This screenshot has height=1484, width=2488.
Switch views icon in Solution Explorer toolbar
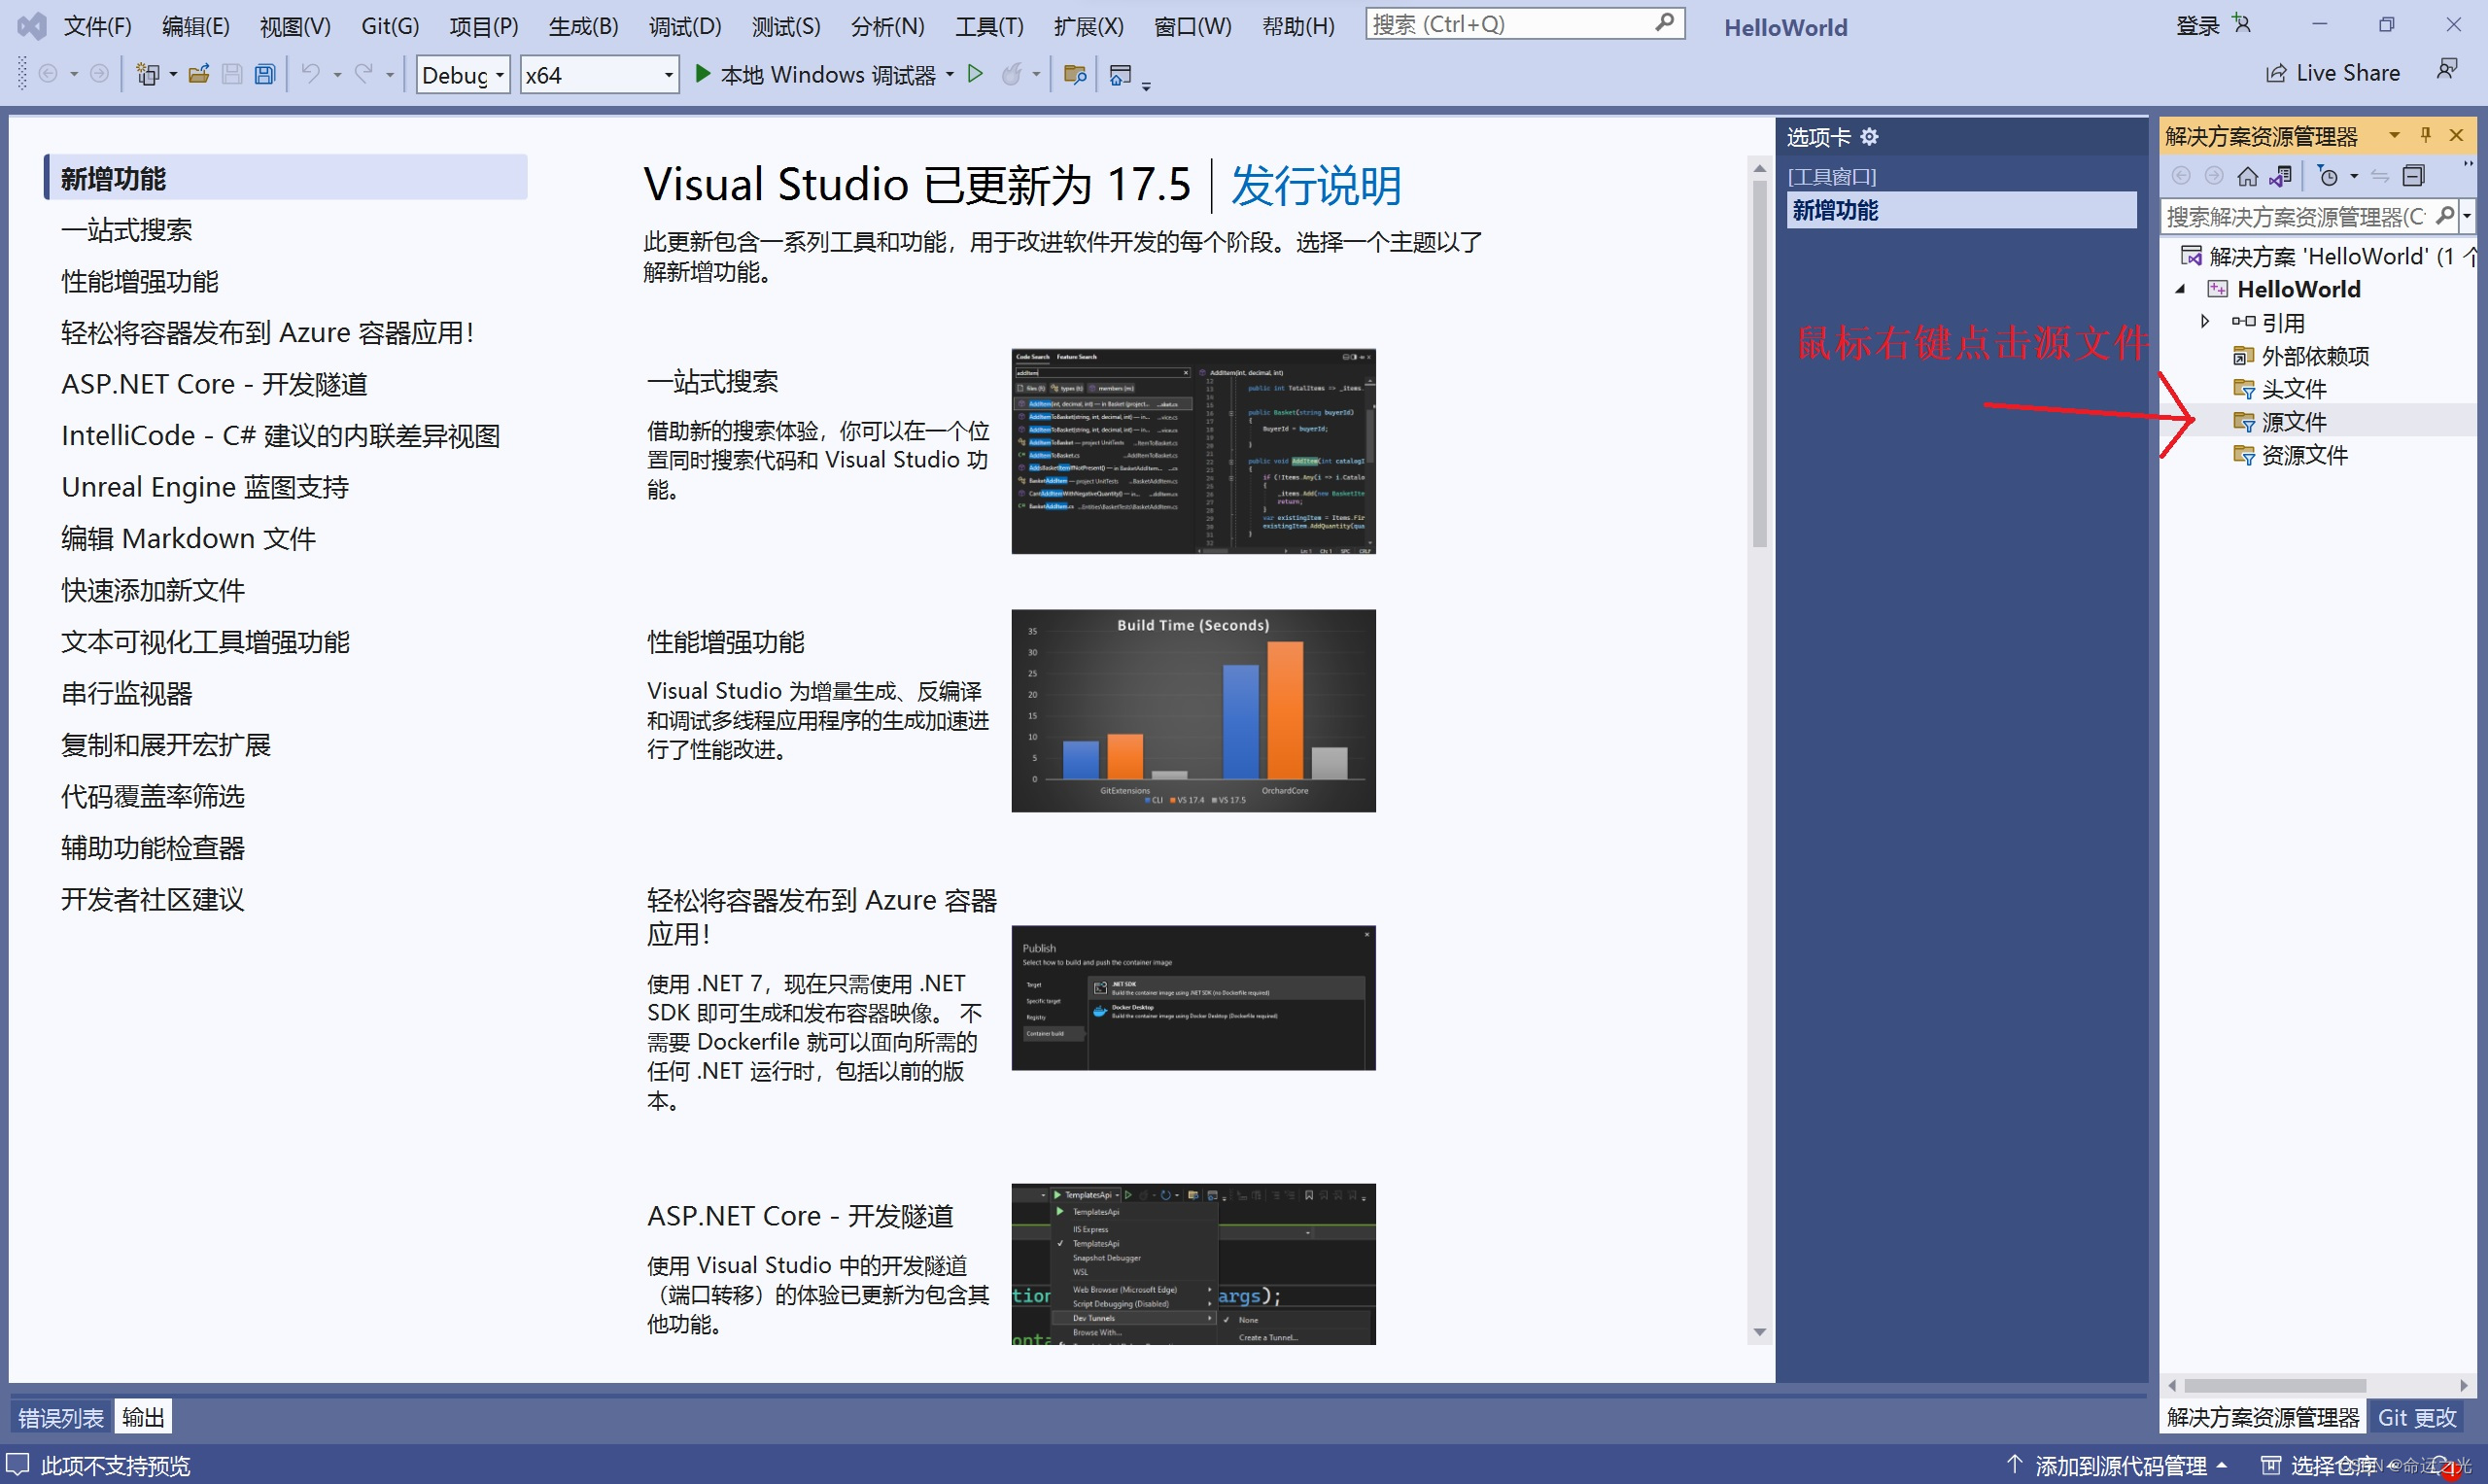(x=2280, y=176)
